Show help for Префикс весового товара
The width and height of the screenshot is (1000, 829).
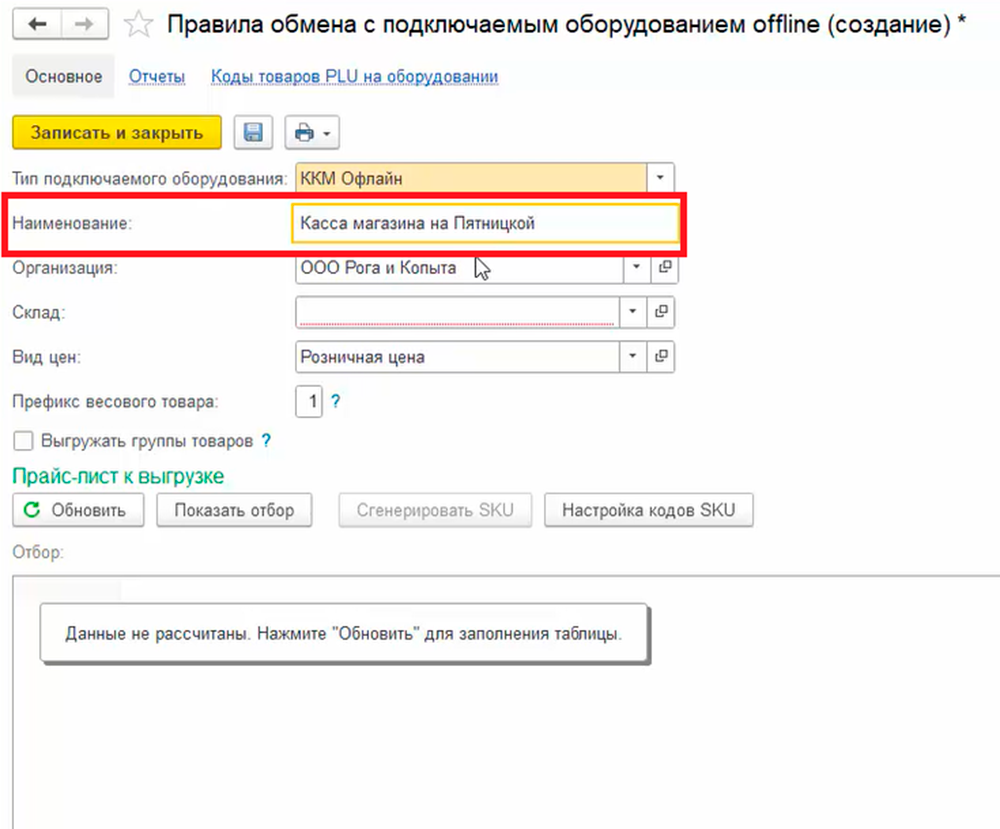point(336,402)
